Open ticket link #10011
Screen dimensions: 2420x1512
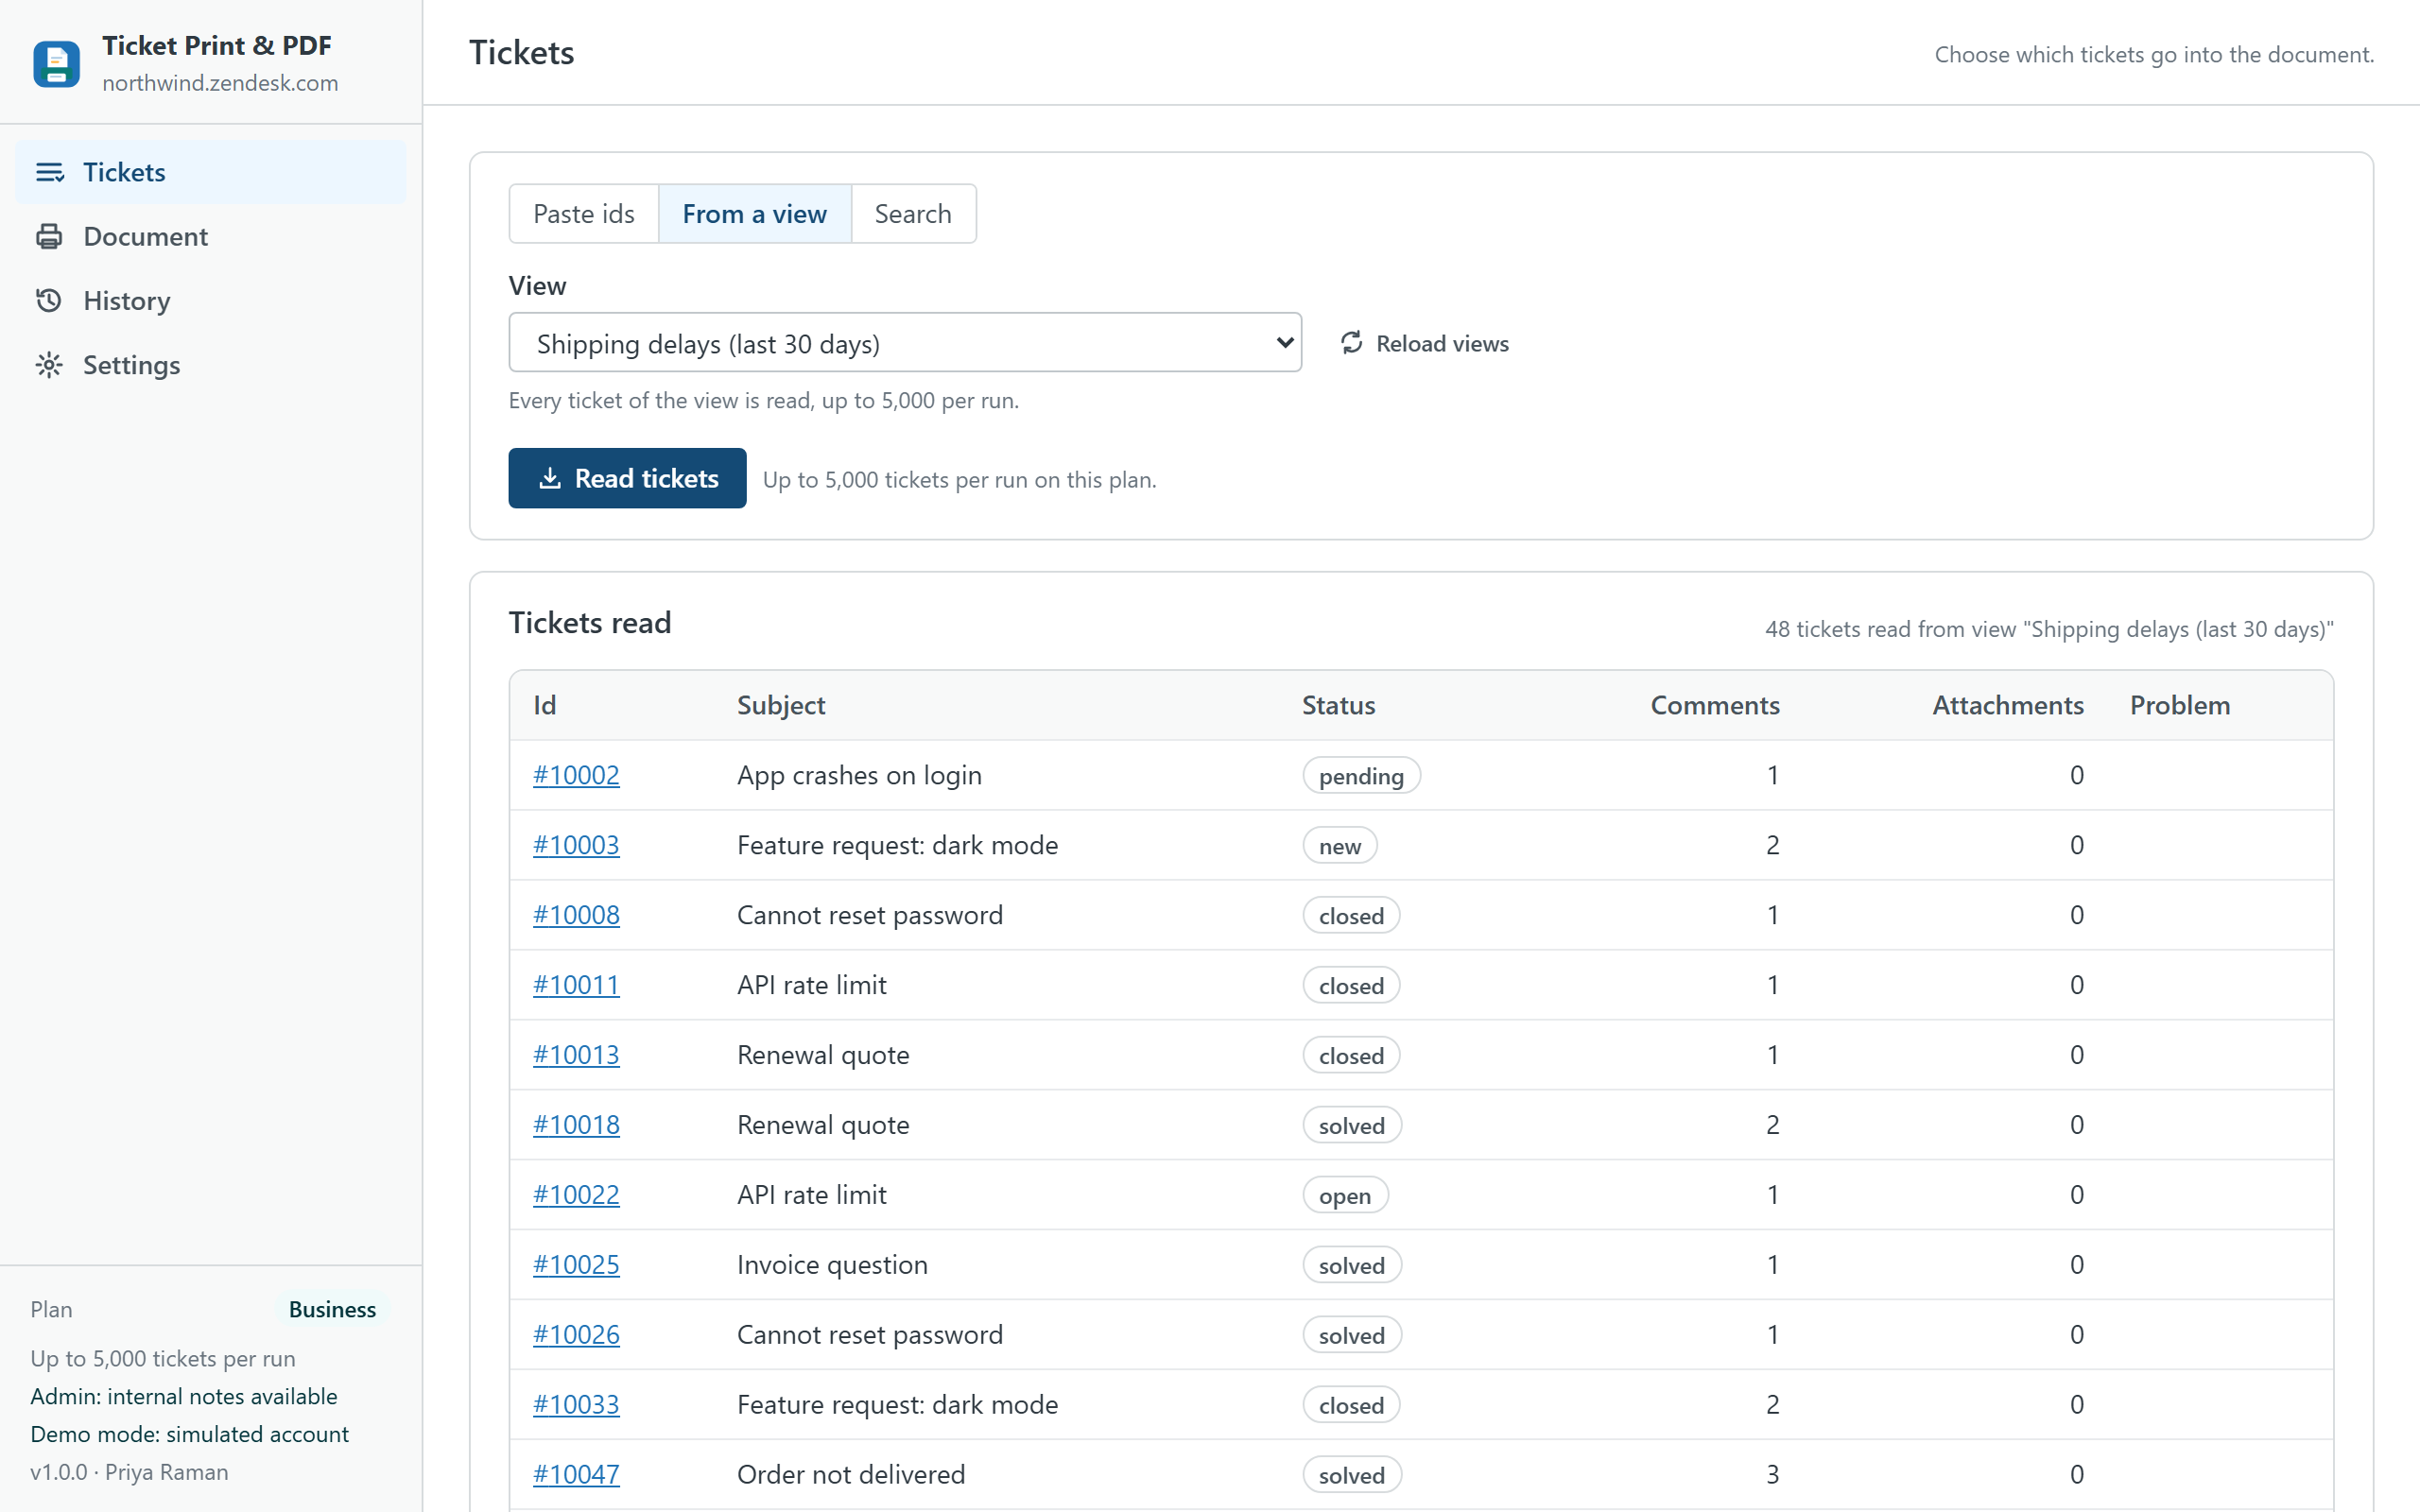click(576, 985)
